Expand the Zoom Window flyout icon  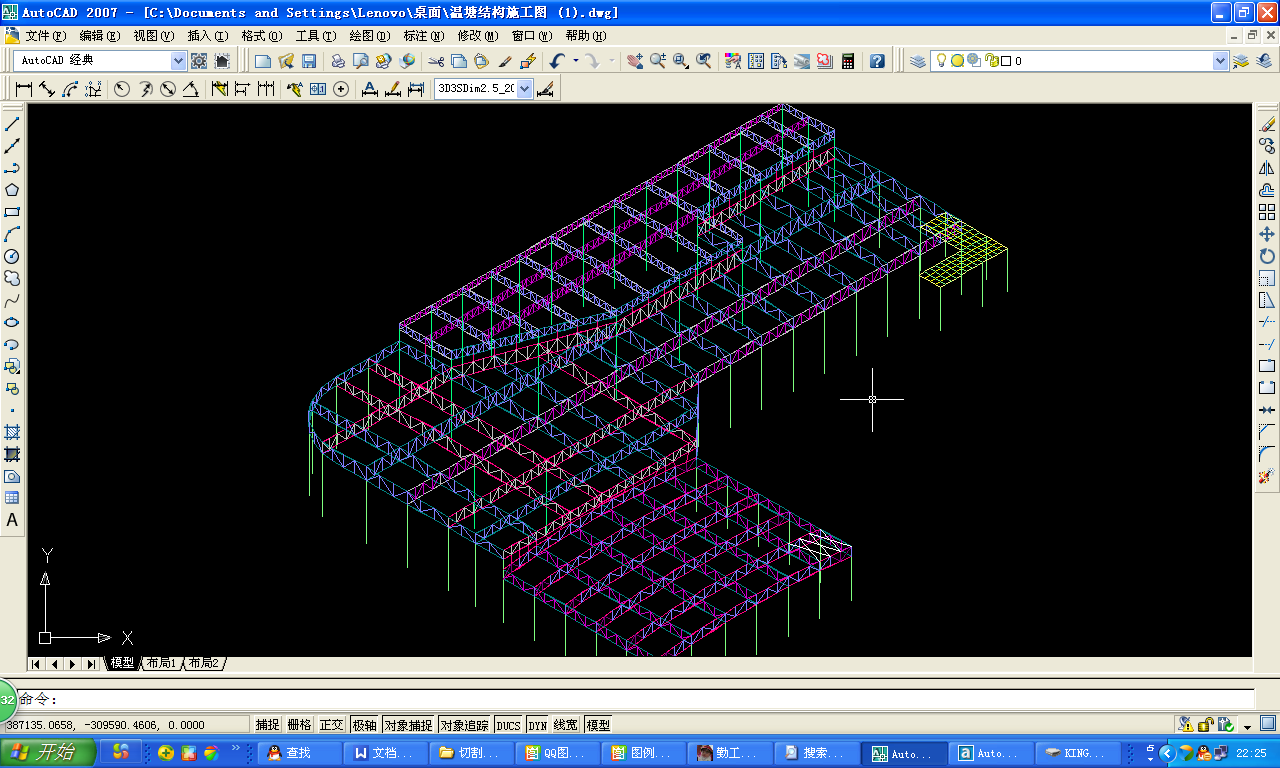click(682, 61)
